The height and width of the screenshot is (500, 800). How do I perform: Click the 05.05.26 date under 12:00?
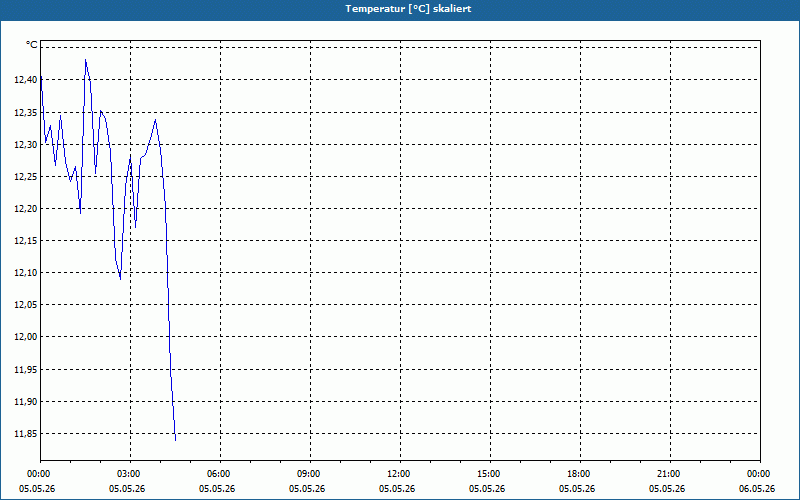[x=397, y=489]
